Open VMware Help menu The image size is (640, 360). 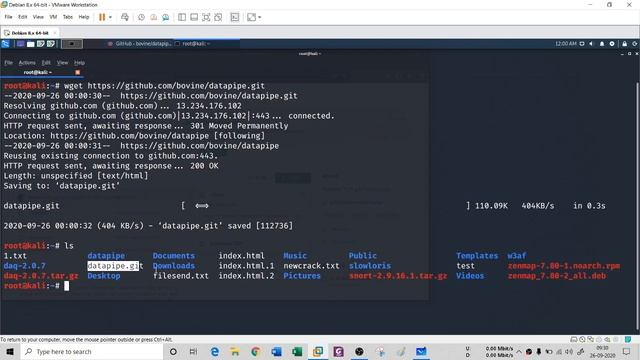coord(84,17)
